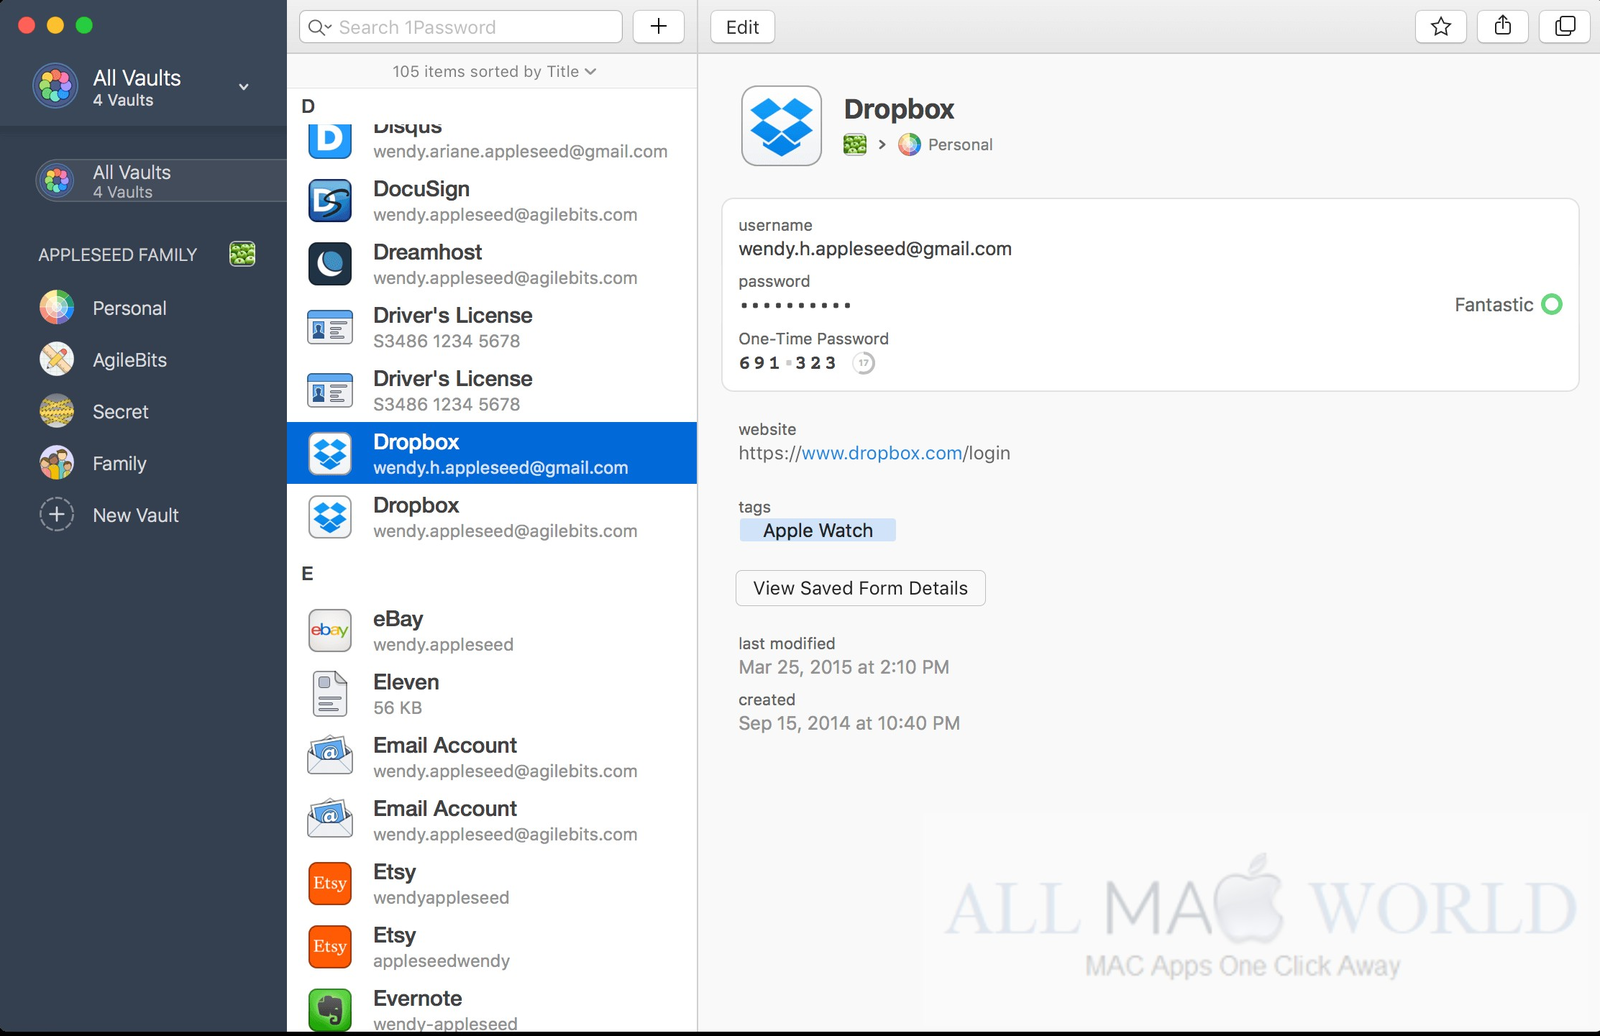This screenshot has height=1036, width=1600.
Task: Click the Apple Watch tag
Action: 817,530
